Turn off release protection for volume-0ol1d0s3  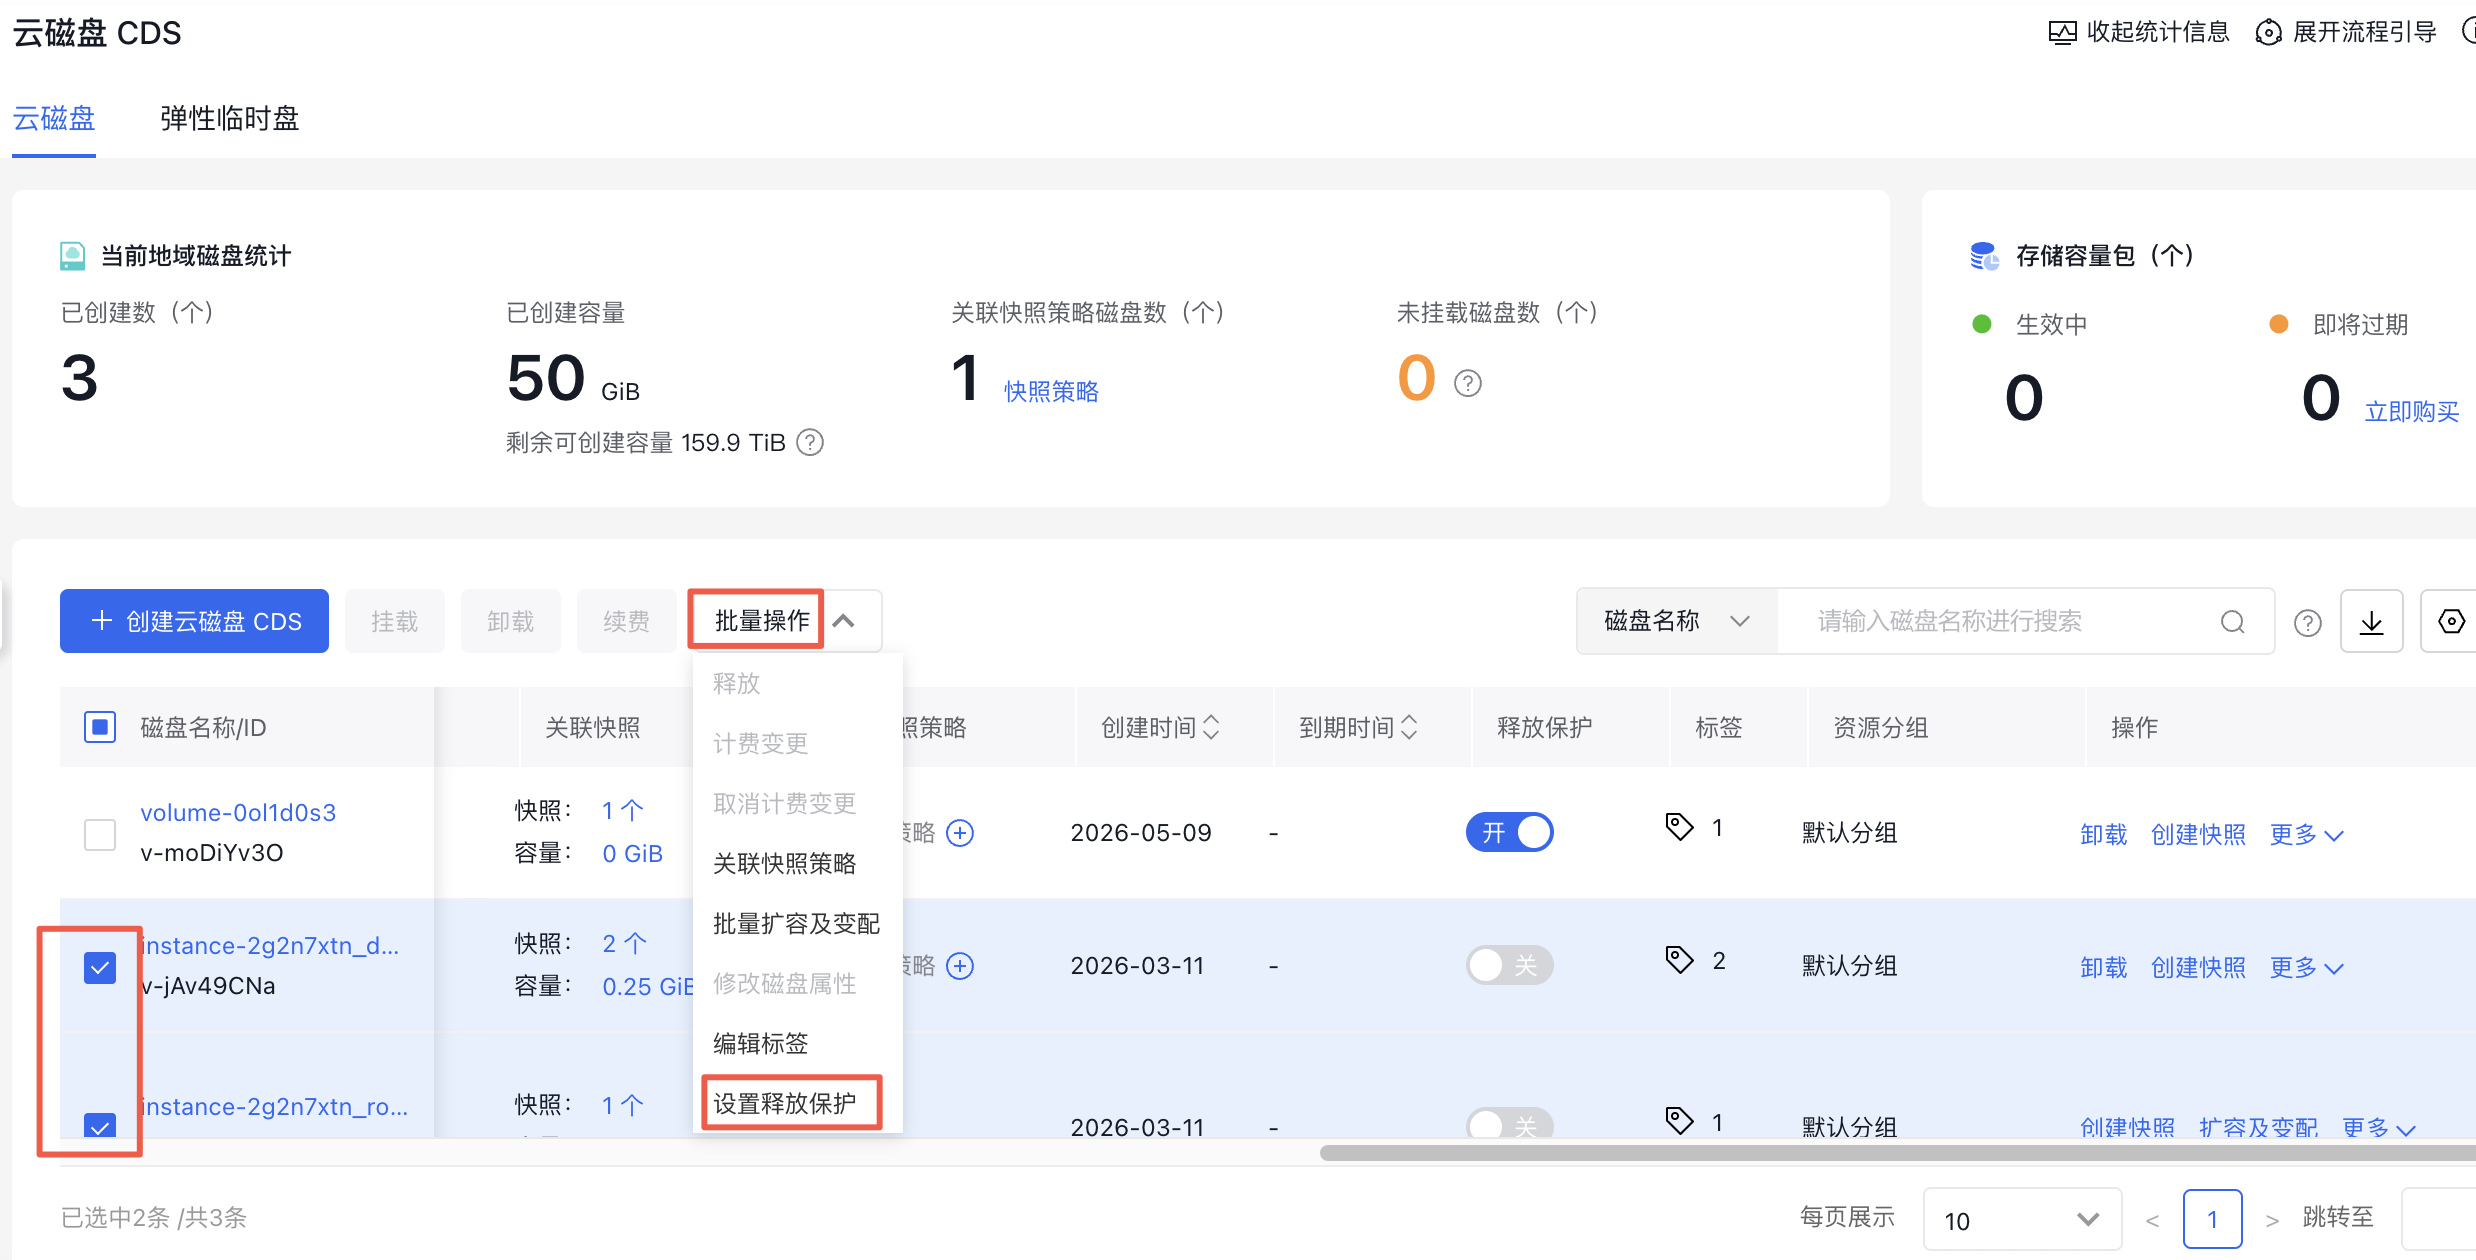tap(1509, 832)
